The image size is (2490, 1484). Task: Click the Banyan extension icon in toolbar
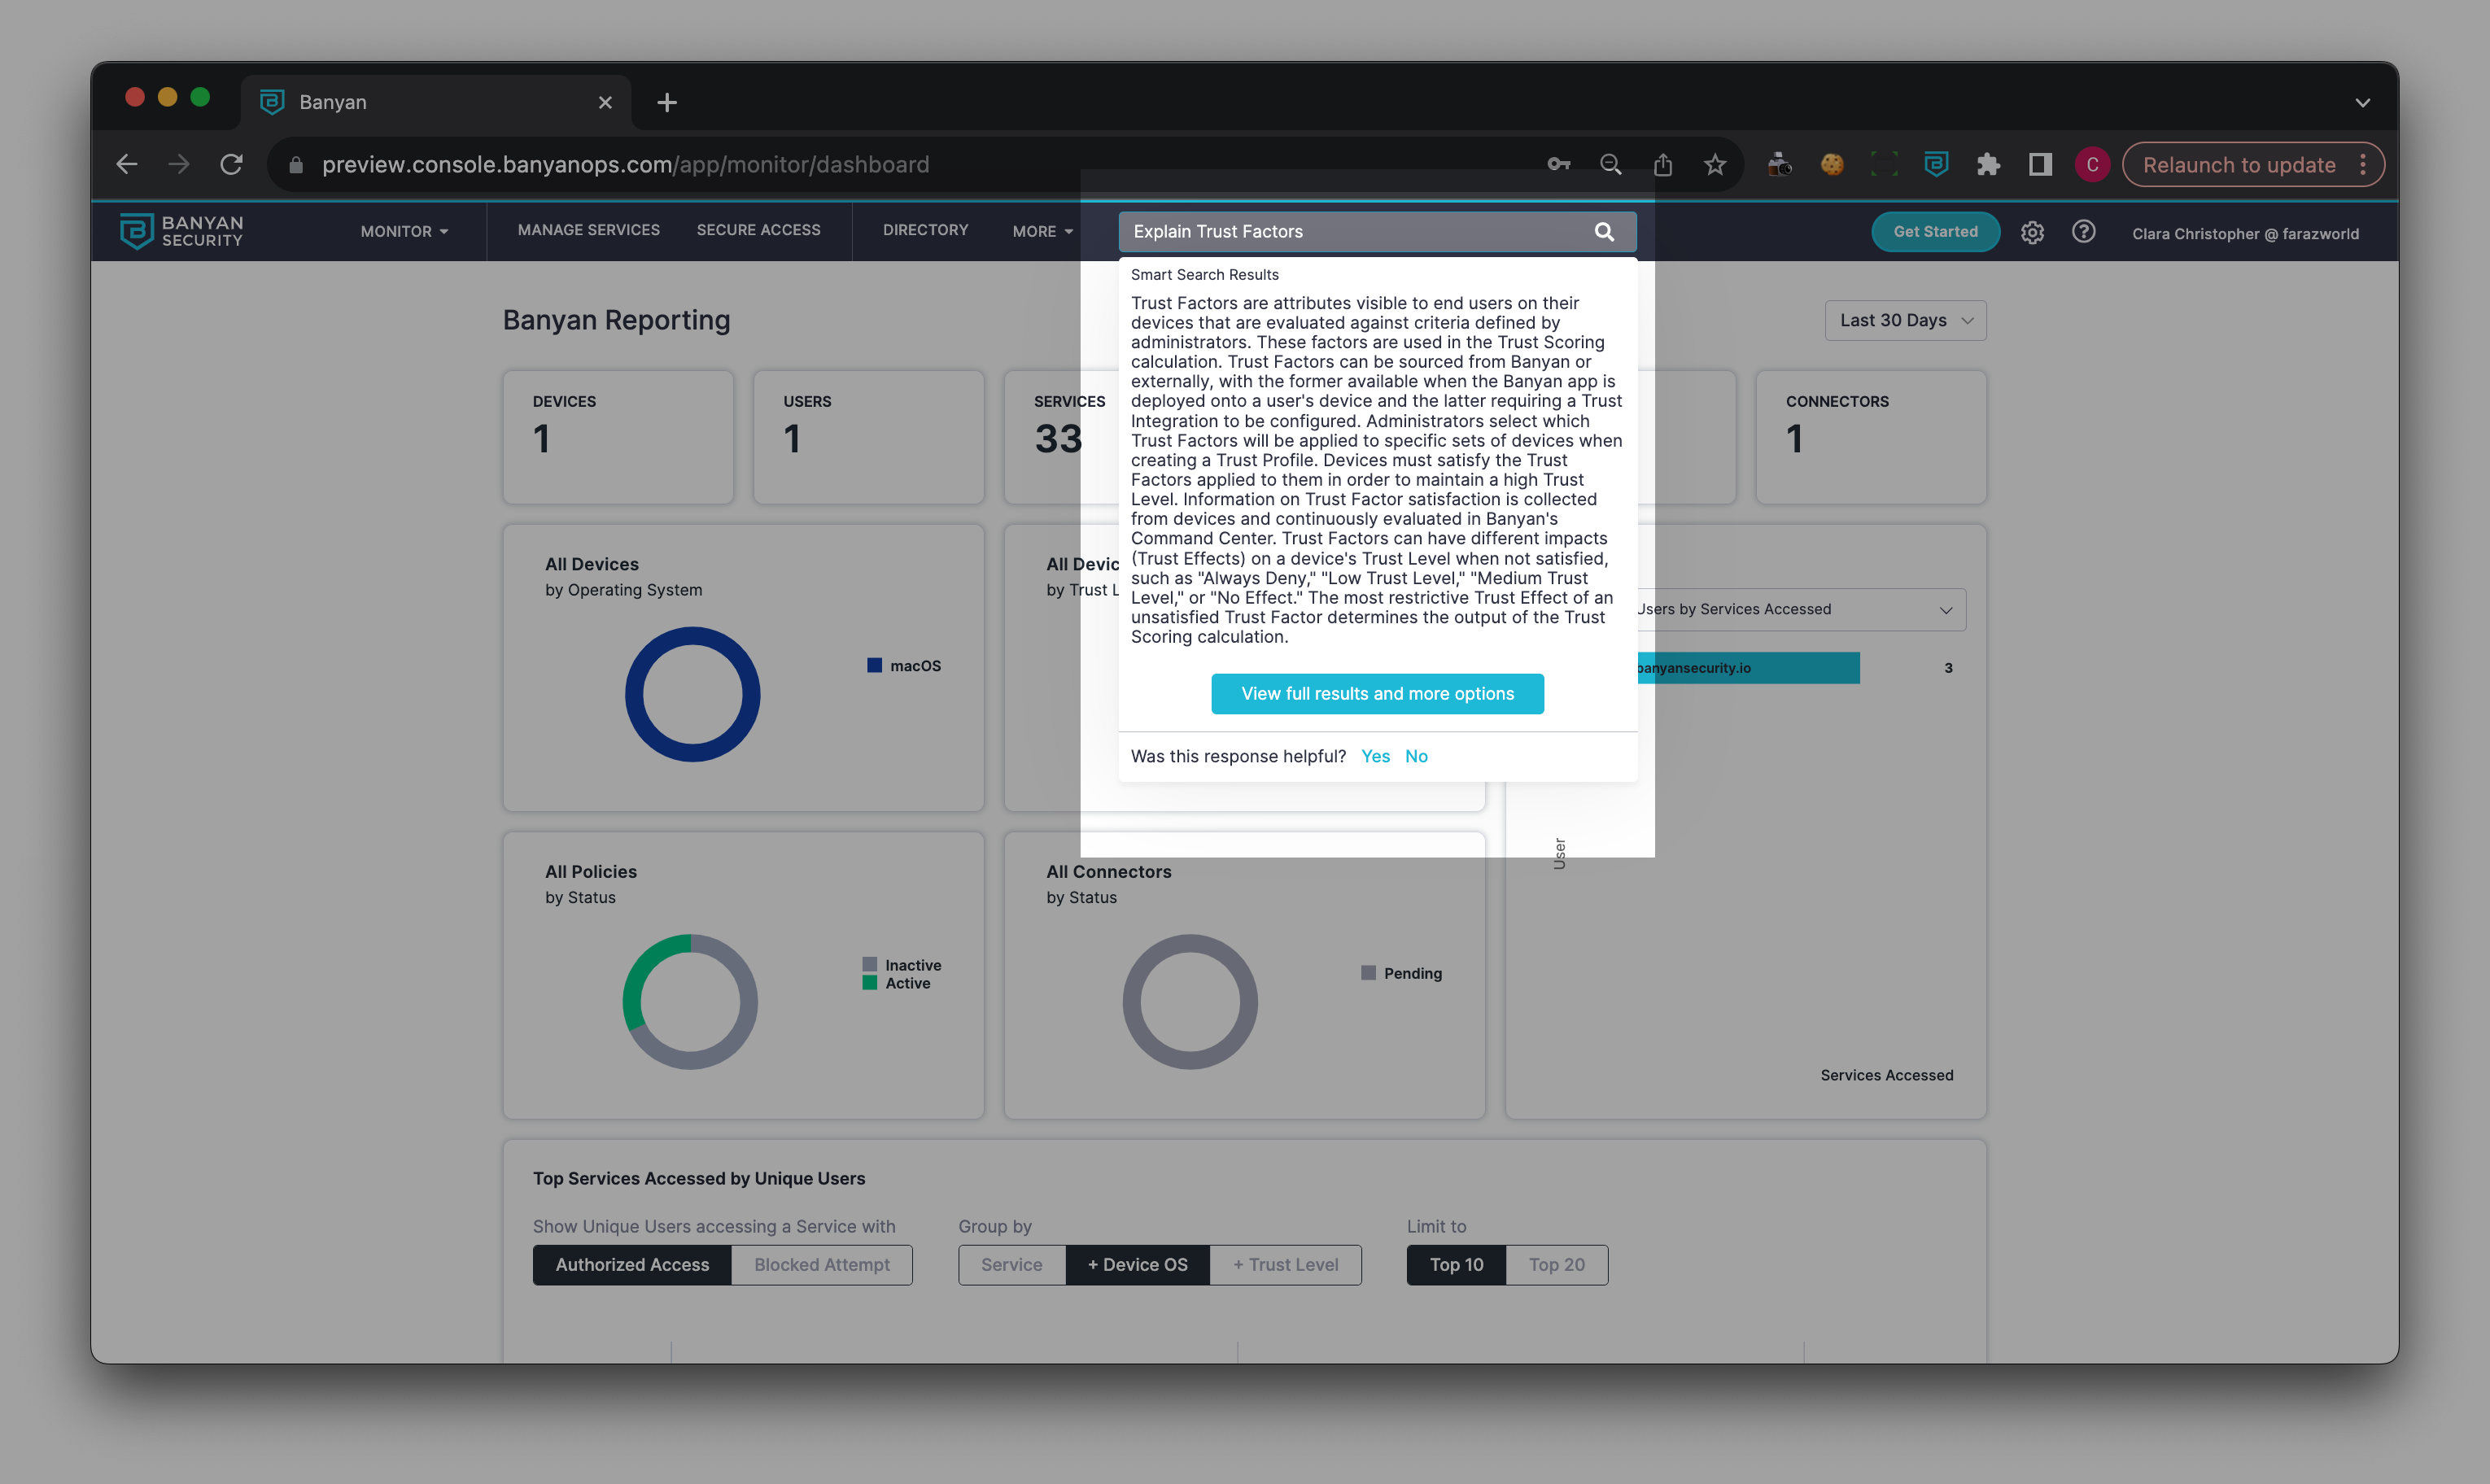click(1936, 165)
